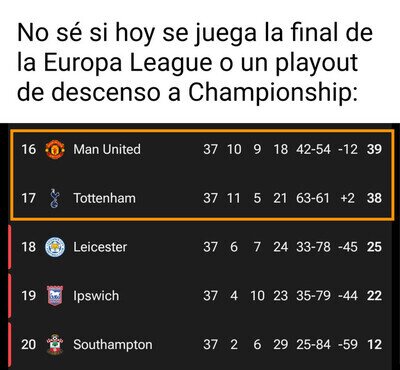Open the Tottenham team name
Image resolution: width=400 pixels, height=370 pixels.
tap(104, 198)
